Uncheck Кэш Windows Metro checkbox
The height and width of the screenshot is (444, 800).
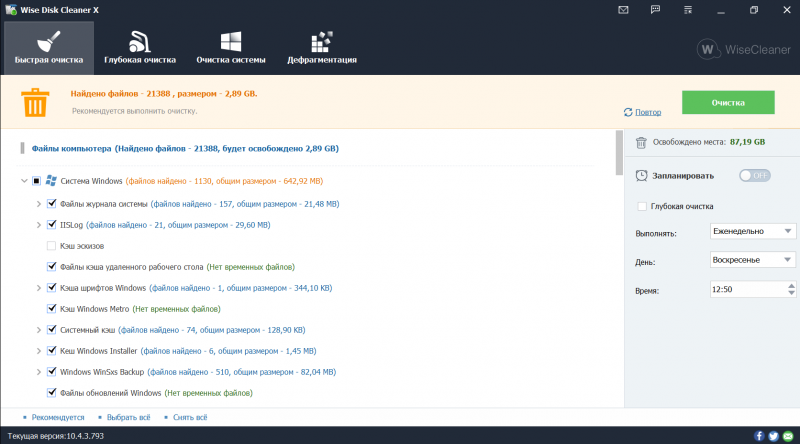tap(51, 309)
